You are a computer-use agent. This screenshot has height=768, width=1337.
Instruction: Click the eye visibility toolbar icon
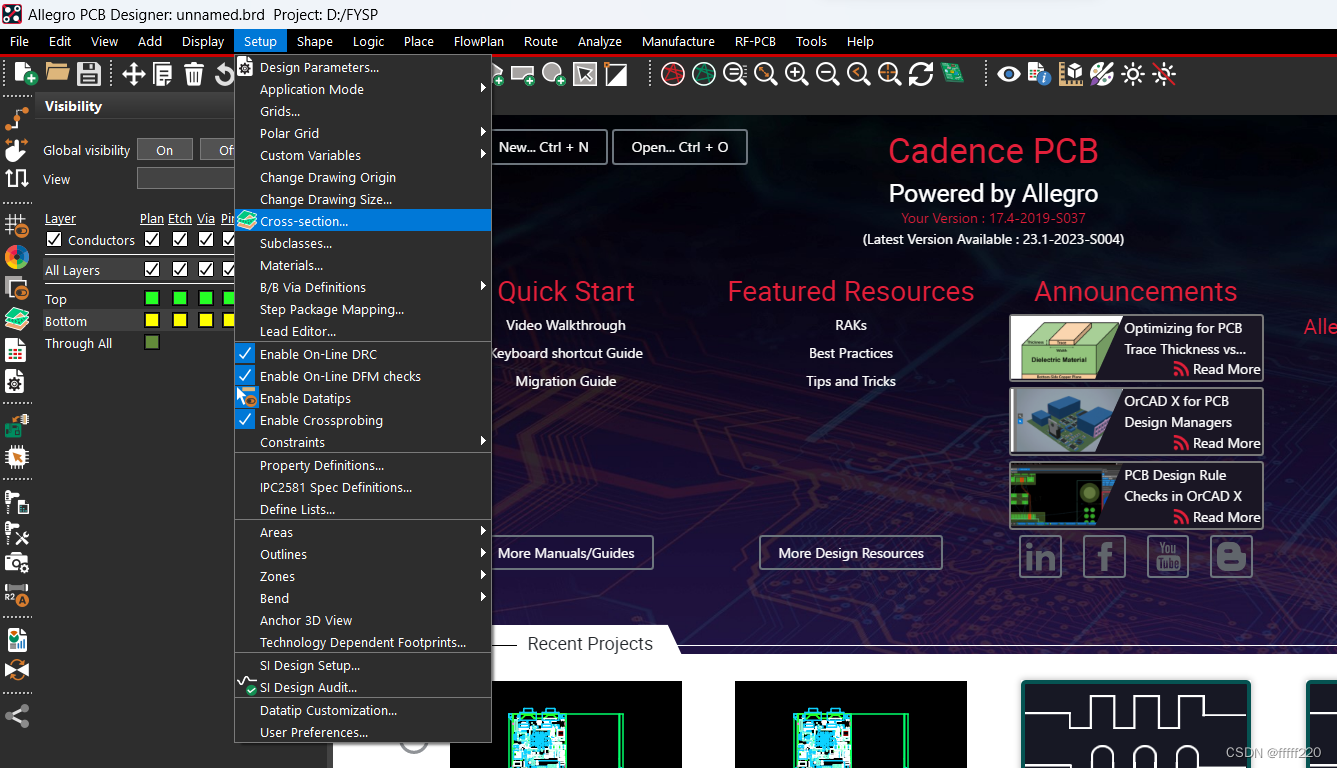click(x=1008, y=74)
